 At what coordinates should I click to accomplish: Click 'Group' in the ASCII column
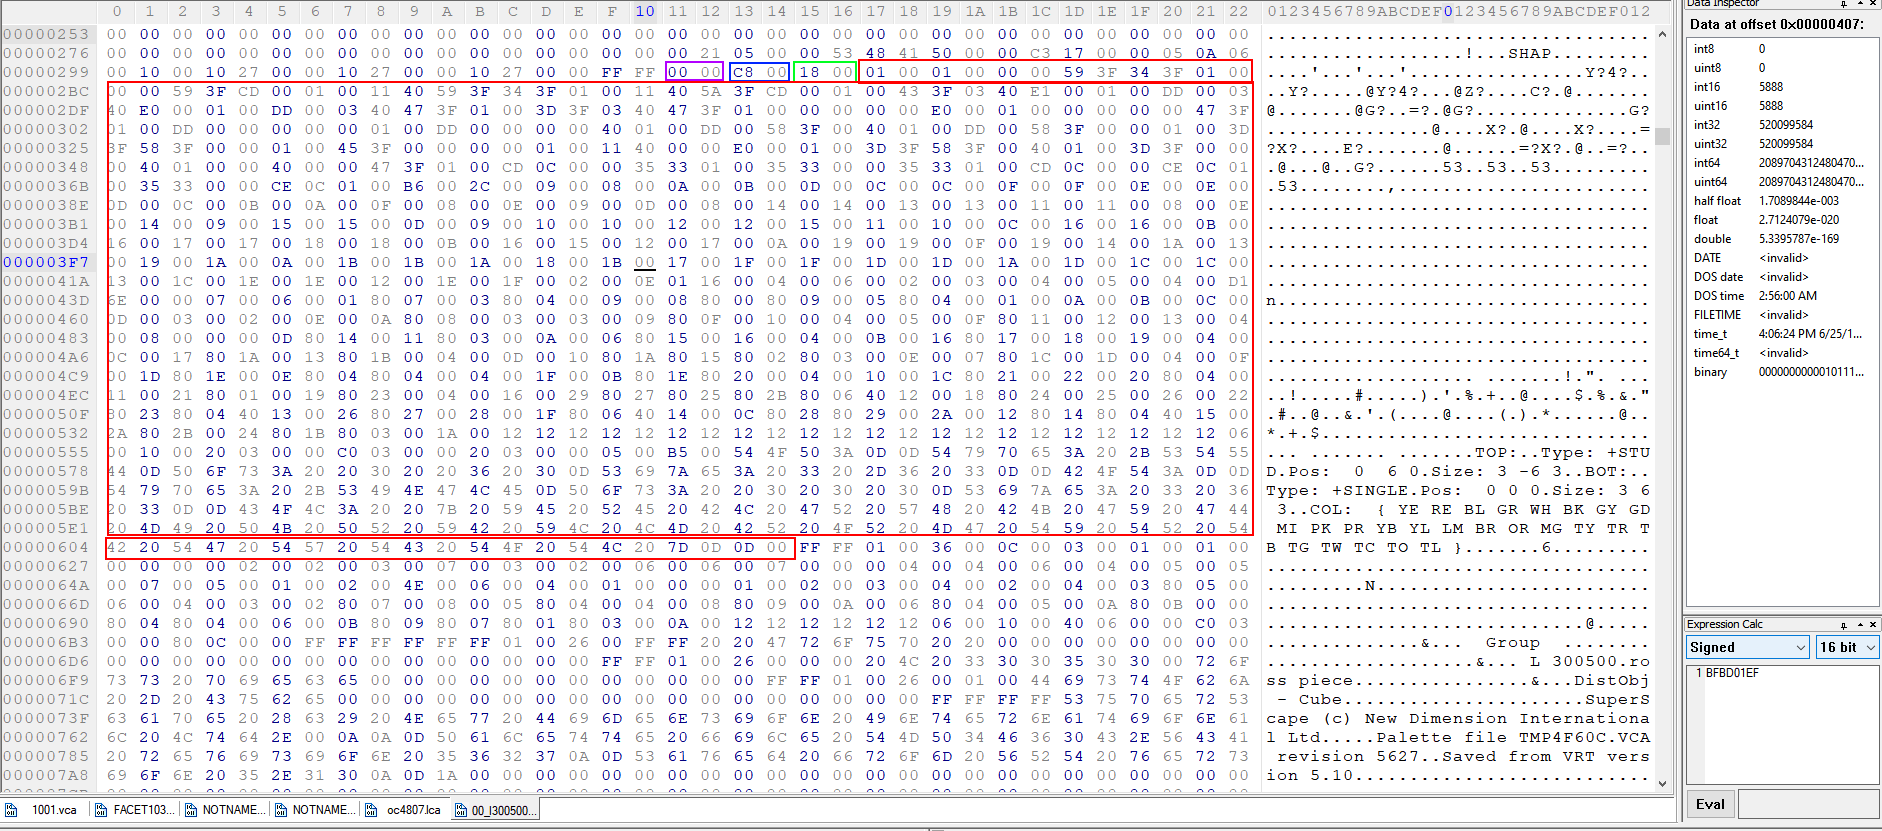tap(1512, 642)
